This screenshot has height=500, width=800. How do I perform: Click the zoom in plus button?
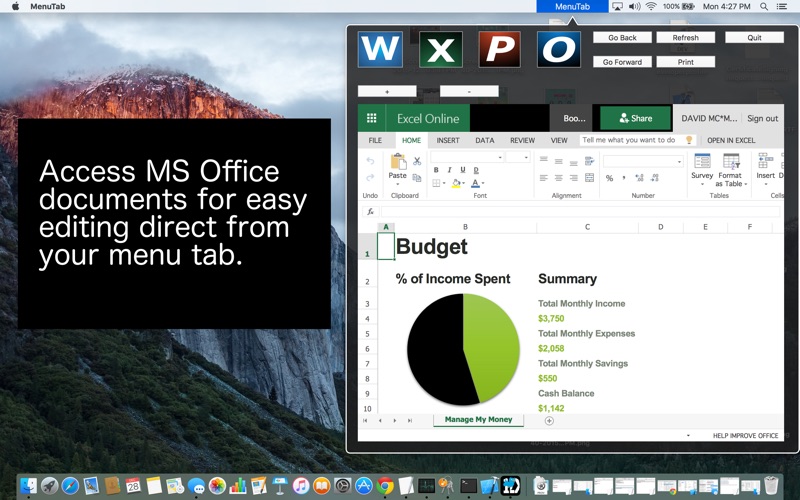pos(387,91)
